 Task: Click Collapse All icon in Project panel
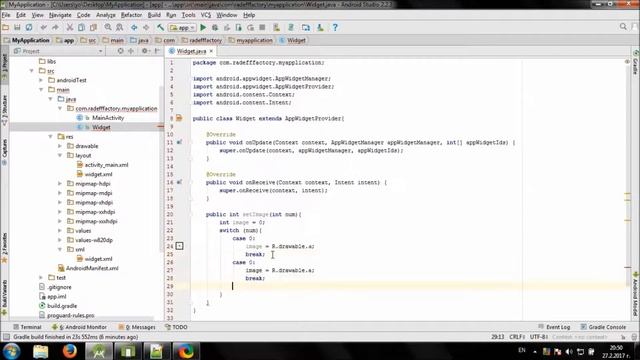131,51
